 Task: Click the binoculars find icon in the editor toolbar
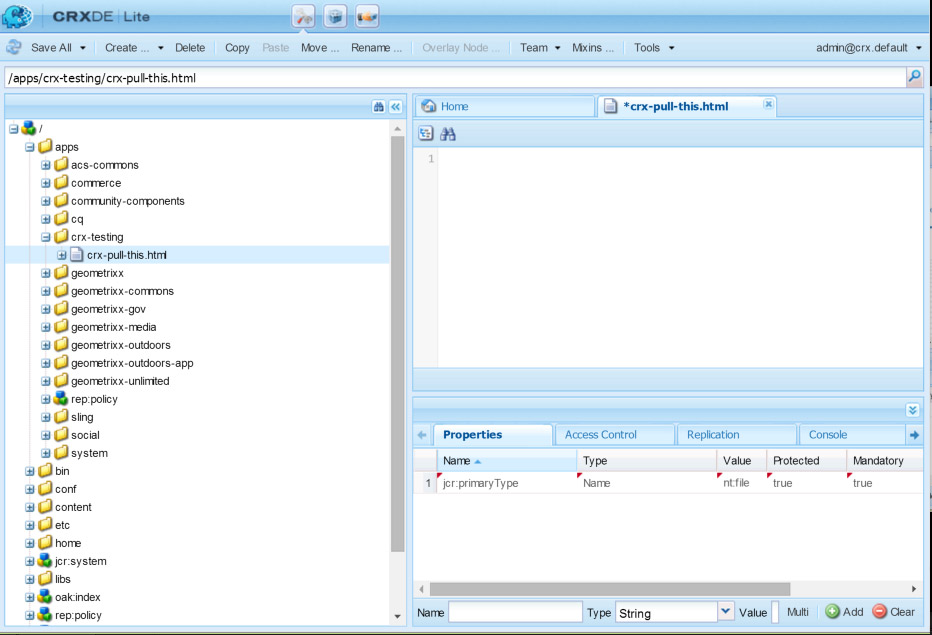click(448, 134)
